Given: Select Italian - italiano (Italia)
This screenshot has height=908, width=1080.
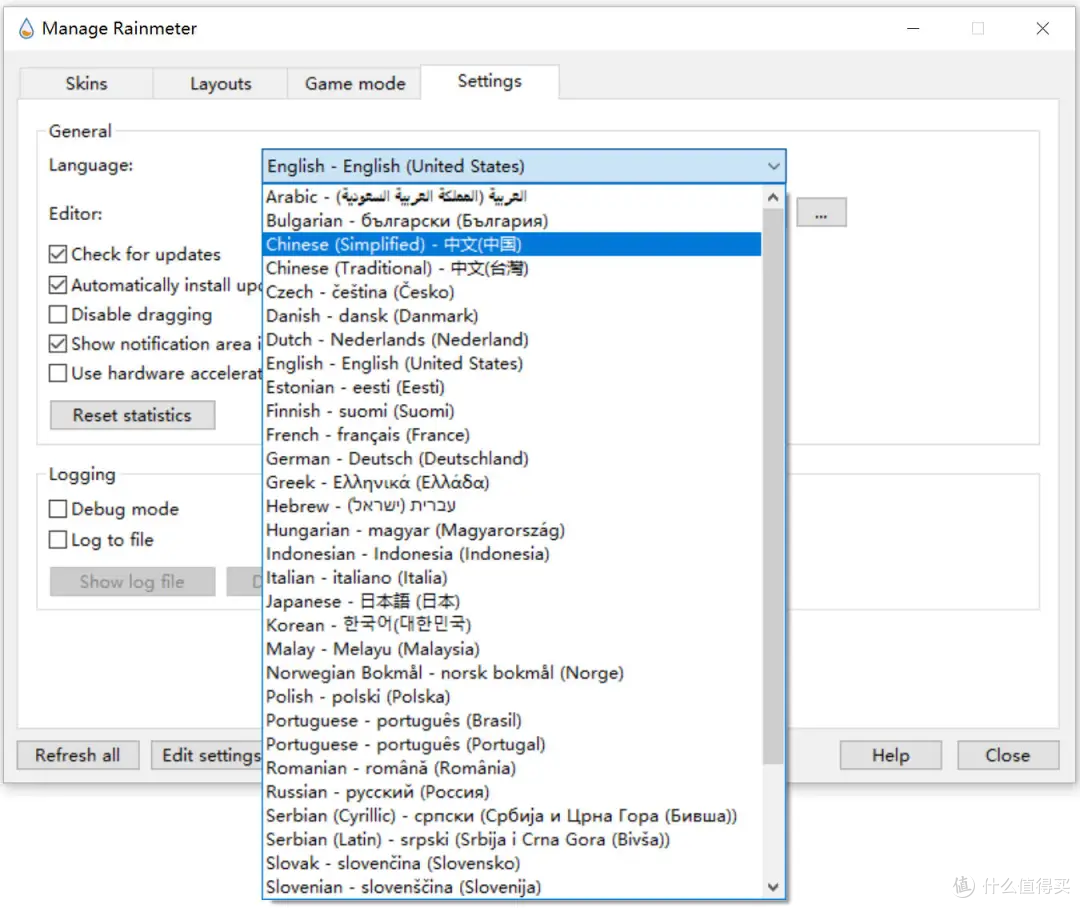Looking at the screenshot, I should tap(512, 577).
